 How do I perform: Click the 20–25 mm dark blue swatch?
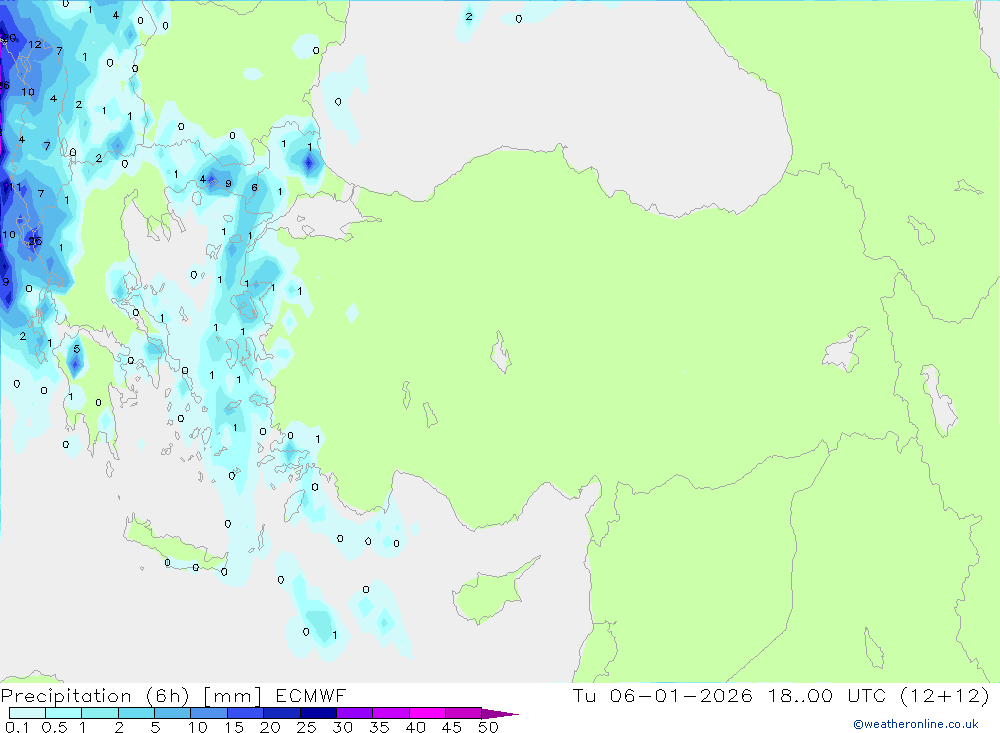click(x=281, y=713)
